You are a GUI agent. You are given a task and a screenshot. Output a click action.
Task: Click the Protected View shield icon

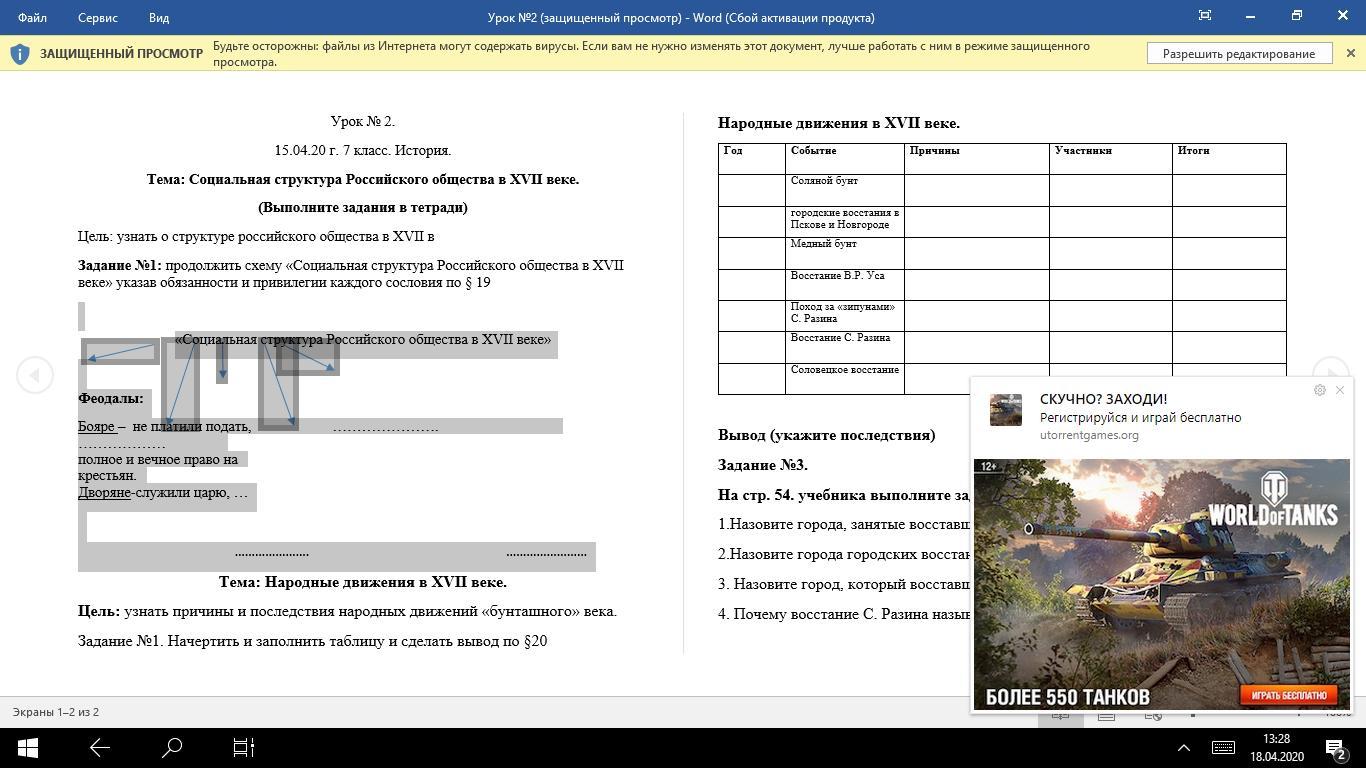(20, 54)
